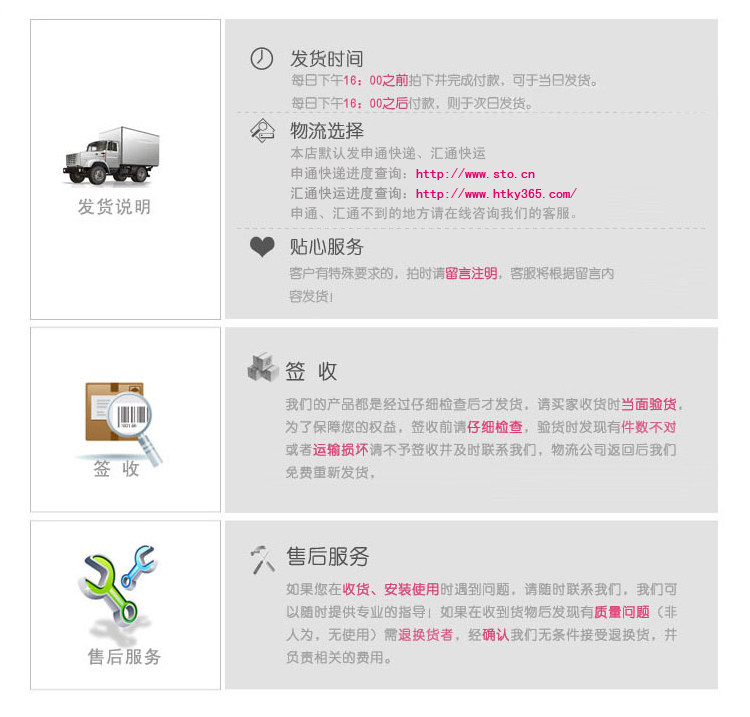The height and width of the screenshot is (717, 750).
Task: Open the www.htky365.com tracking link
Action: pyautogui.click(x=496, y=194)
